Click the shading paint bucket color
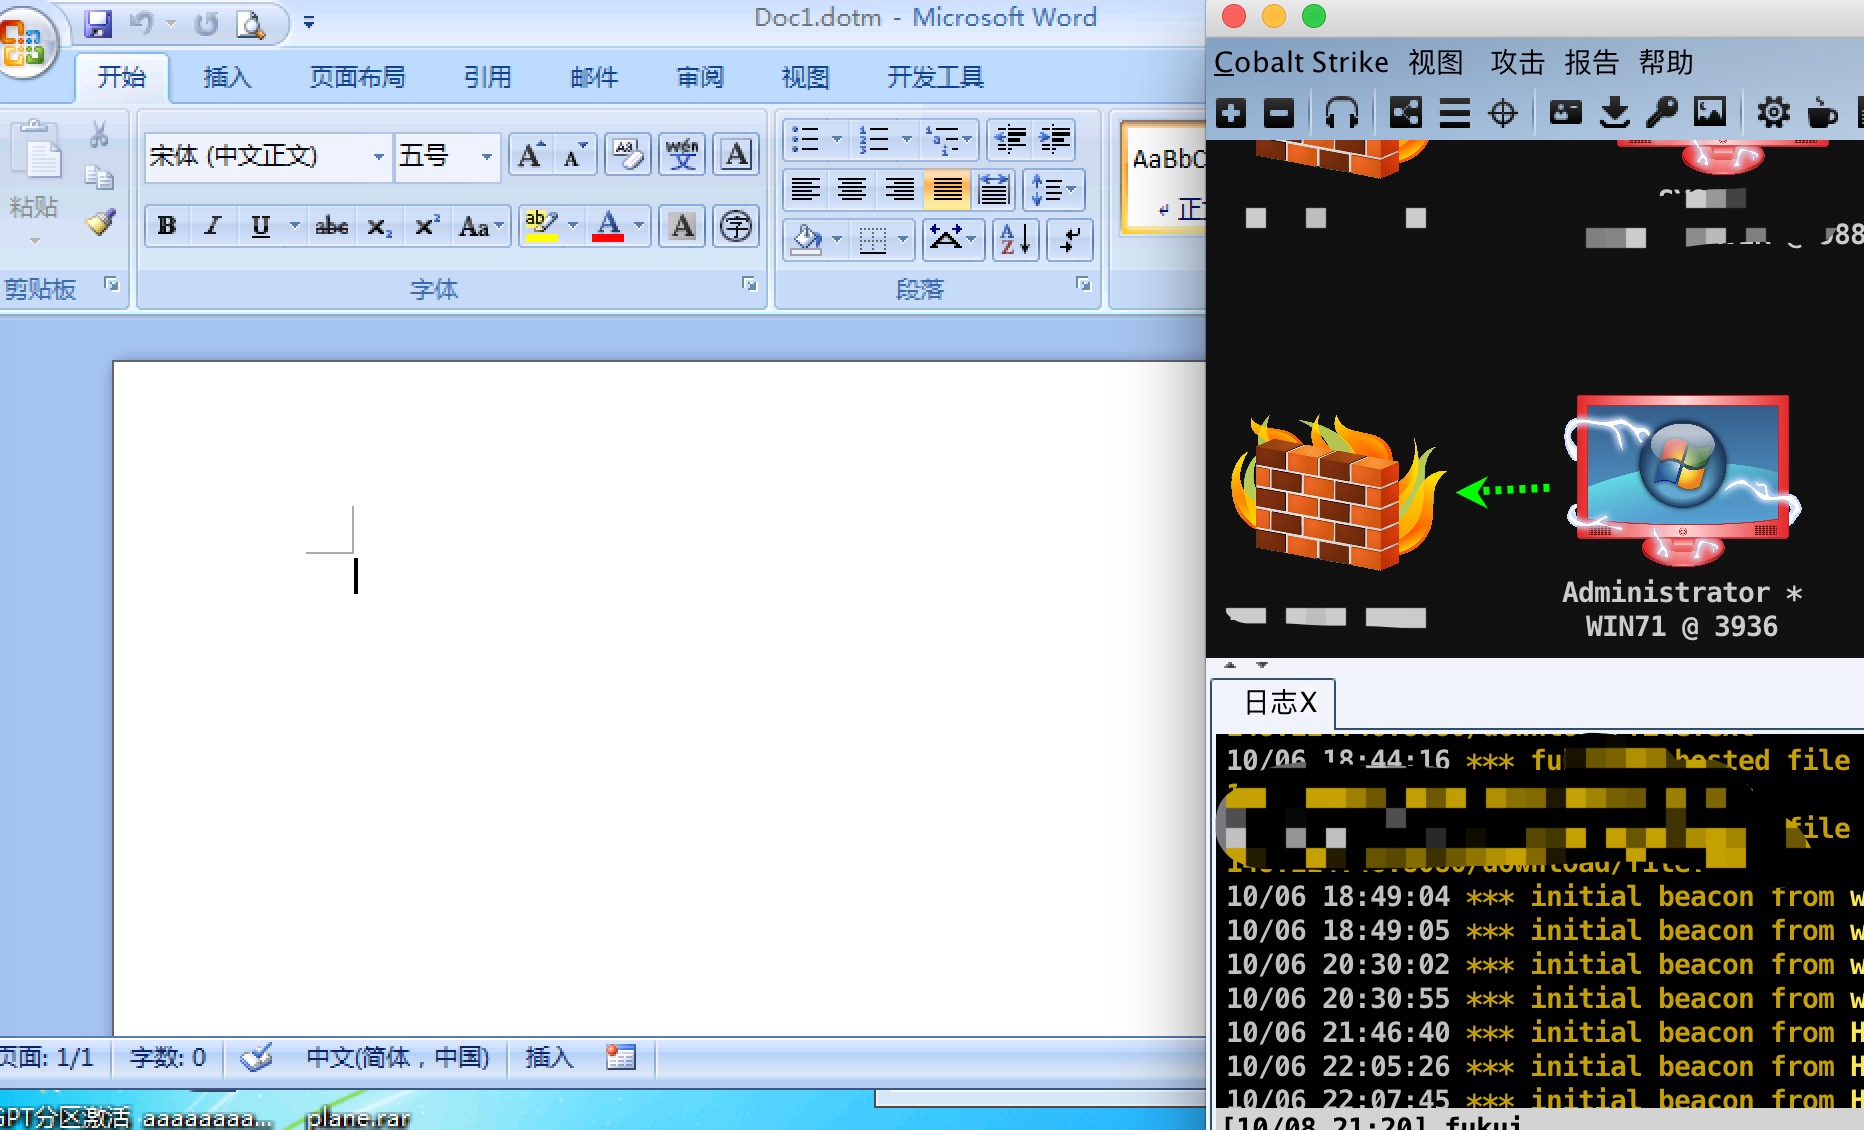Viewport: 1864px width, 1130px height. (x=806, y=239)
